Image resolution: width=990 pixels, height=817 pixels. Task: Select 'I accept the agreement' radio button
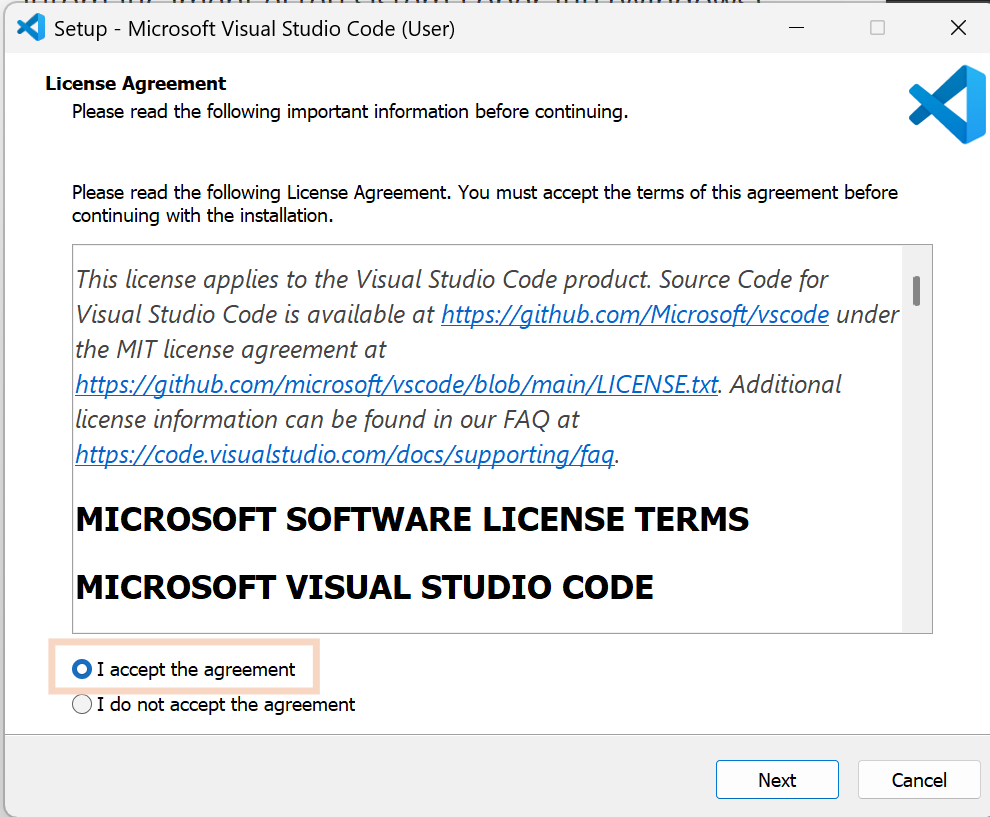[x=81, y=669]
